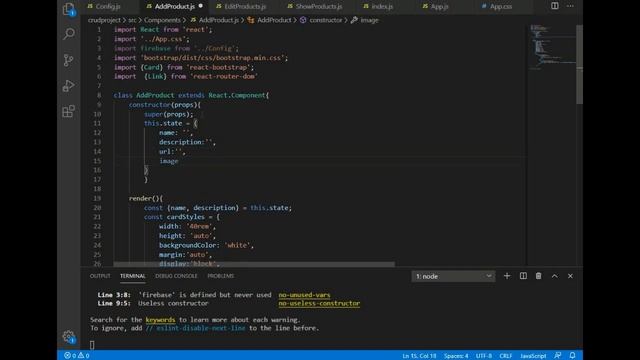The width and height of the screenshot is (640, 360).
Task: Open editor More Actions ellipsis menu
Action: [570, 6]
